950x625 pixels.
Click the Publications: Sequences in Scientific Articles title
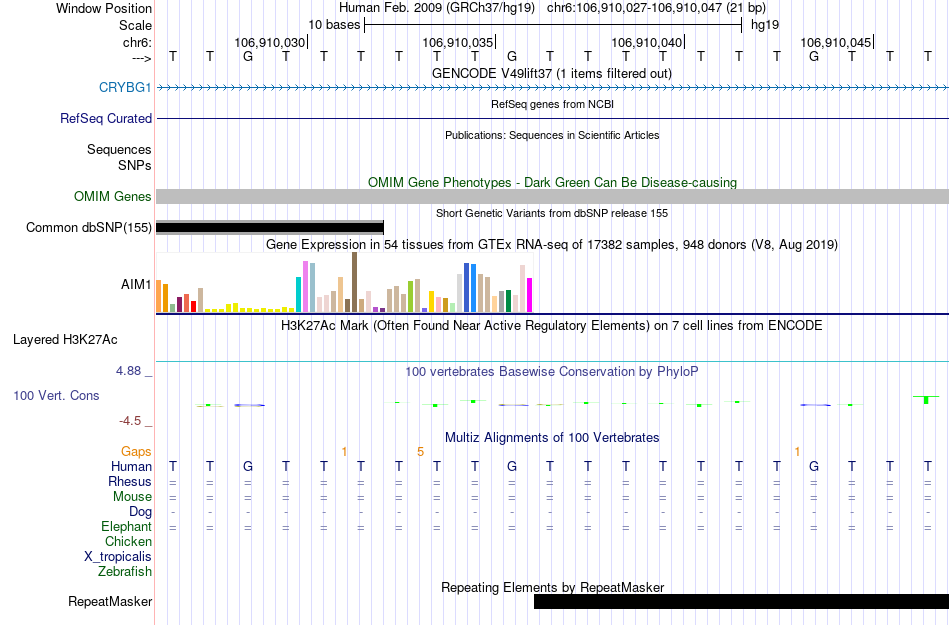click(552, 135)
